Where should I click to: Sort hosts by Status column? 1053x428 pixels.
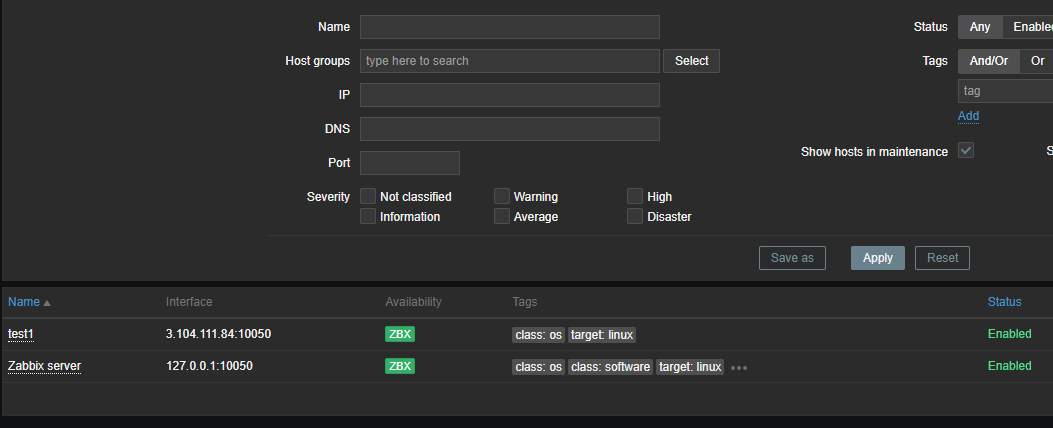tap(1004, 302)
